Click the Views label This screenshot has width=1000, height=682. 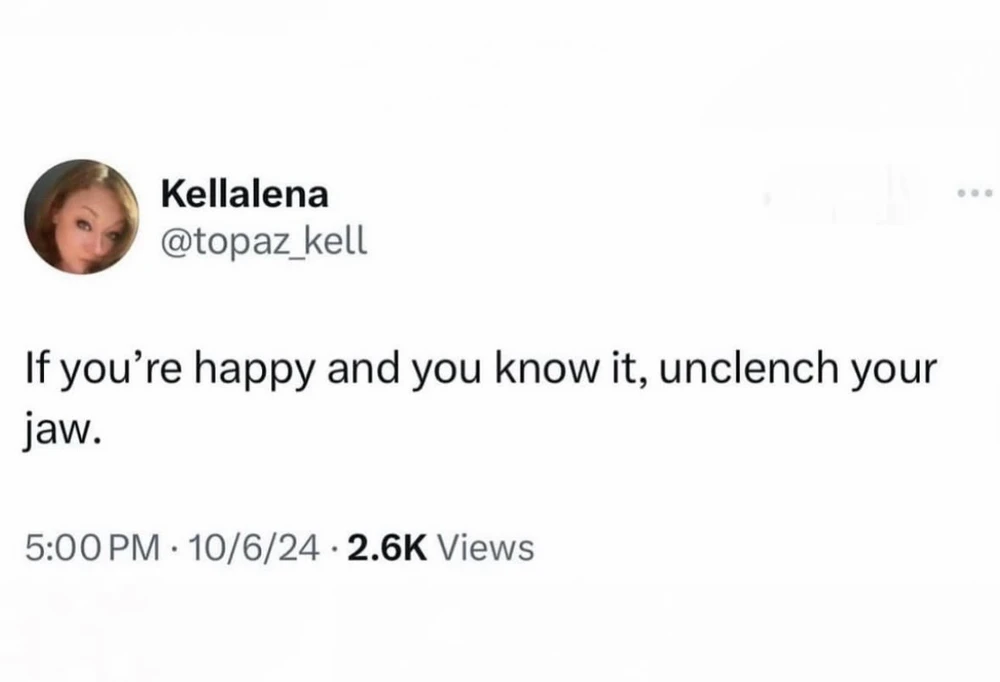point(486,547)
